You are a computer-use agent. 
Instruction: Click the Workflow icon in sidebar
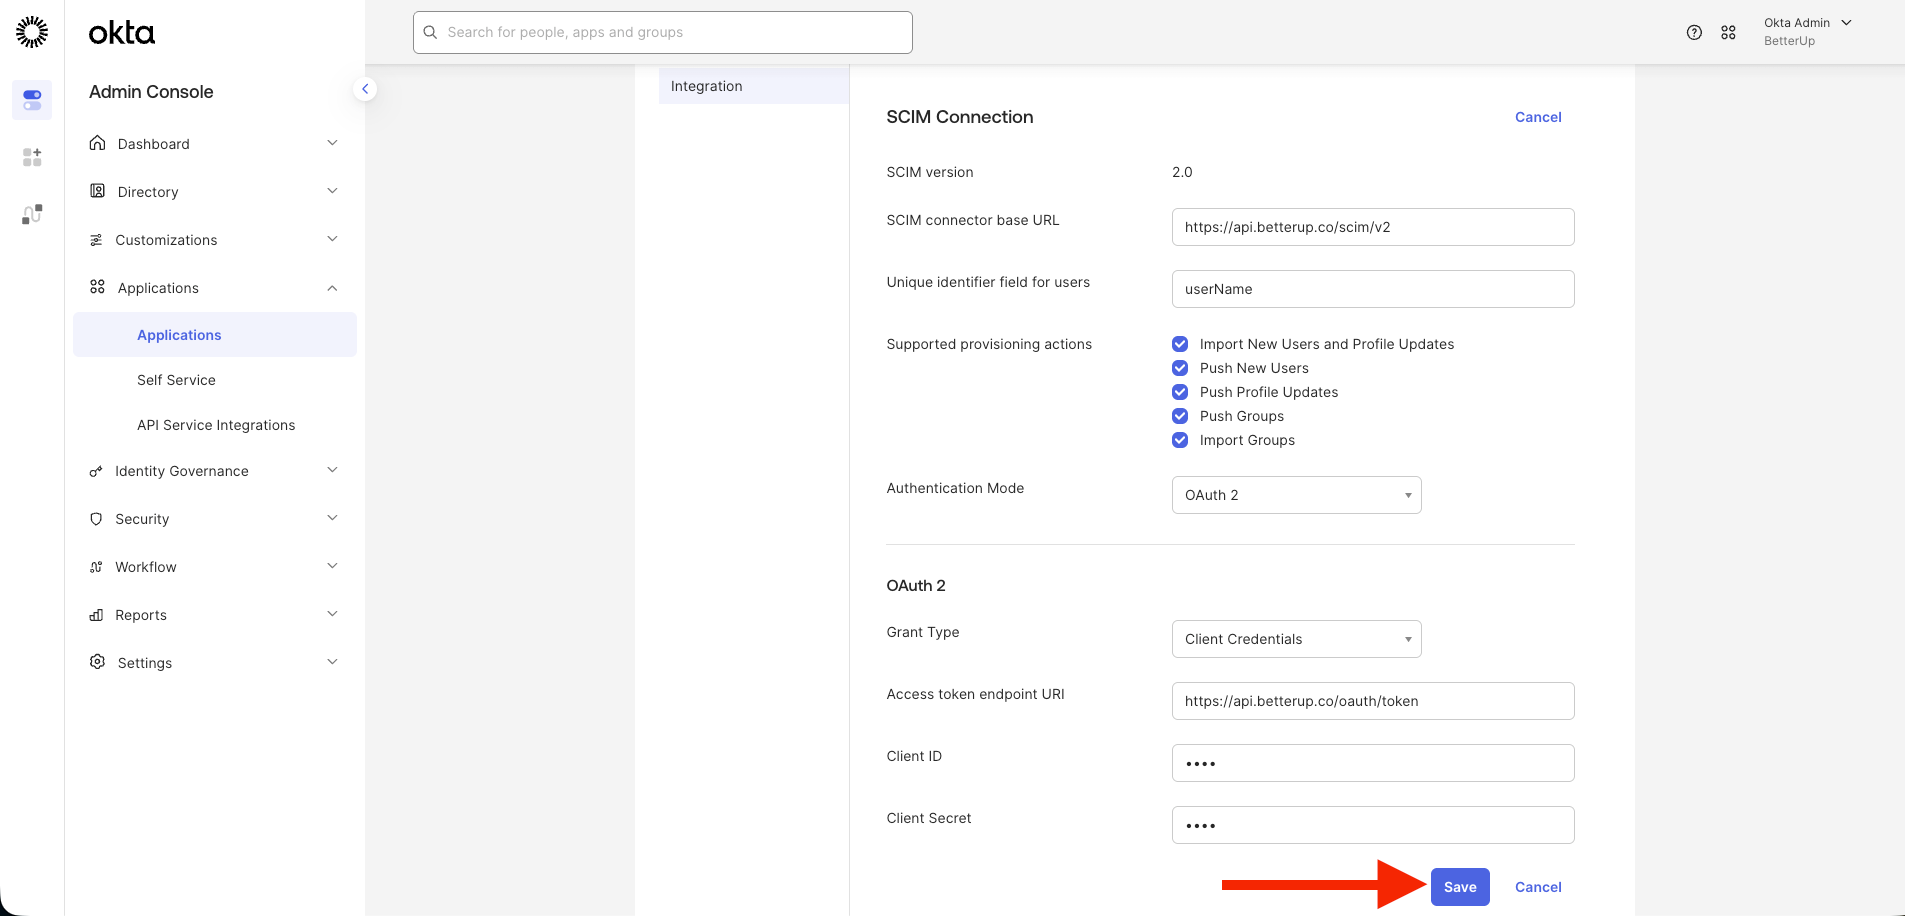point(96,567)
